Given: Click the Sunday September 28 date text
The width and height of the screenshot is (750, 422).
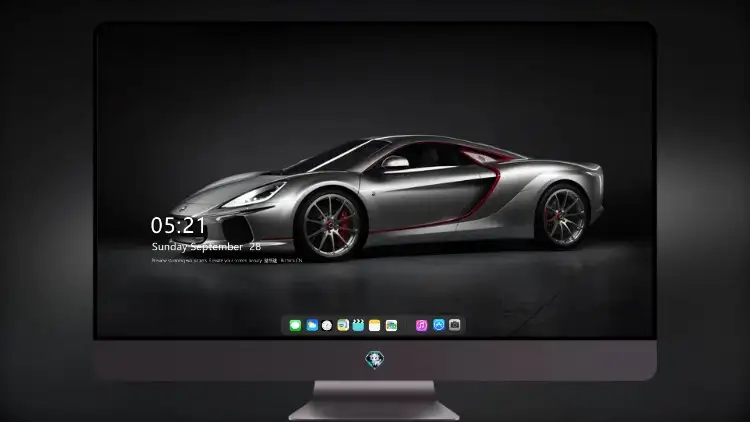Looking at the screenshot, I should pyautogui.click(x=207, y=247).
